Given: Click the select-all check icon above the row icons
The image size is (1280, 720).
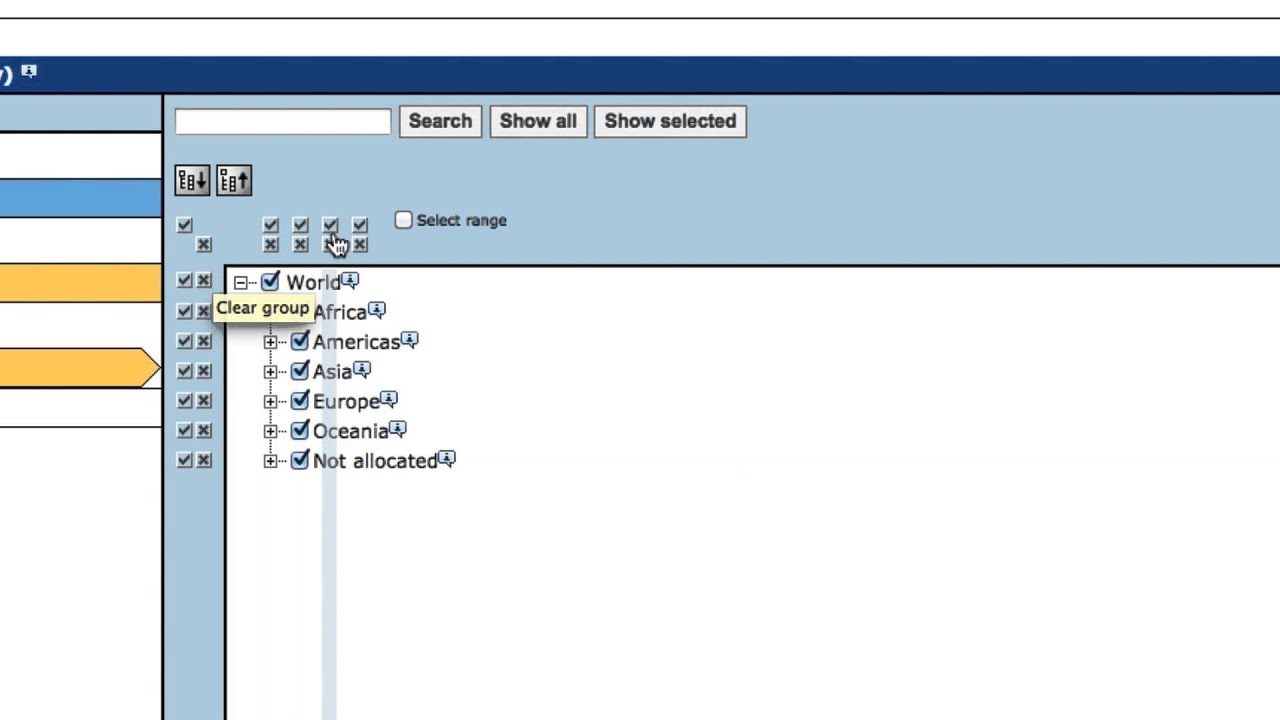Looking at the screenshot, I should 184,225.
